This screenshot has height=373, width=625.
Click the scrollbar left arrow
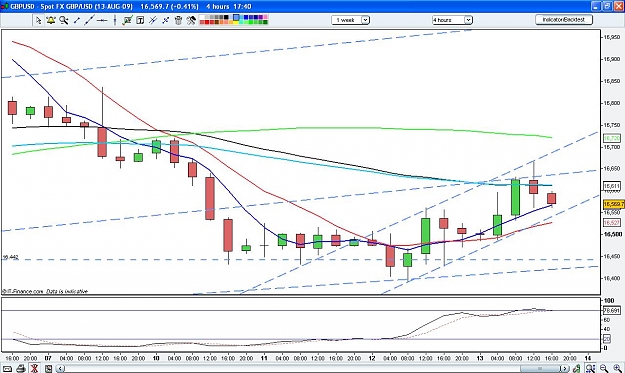[x=60, y=369]
